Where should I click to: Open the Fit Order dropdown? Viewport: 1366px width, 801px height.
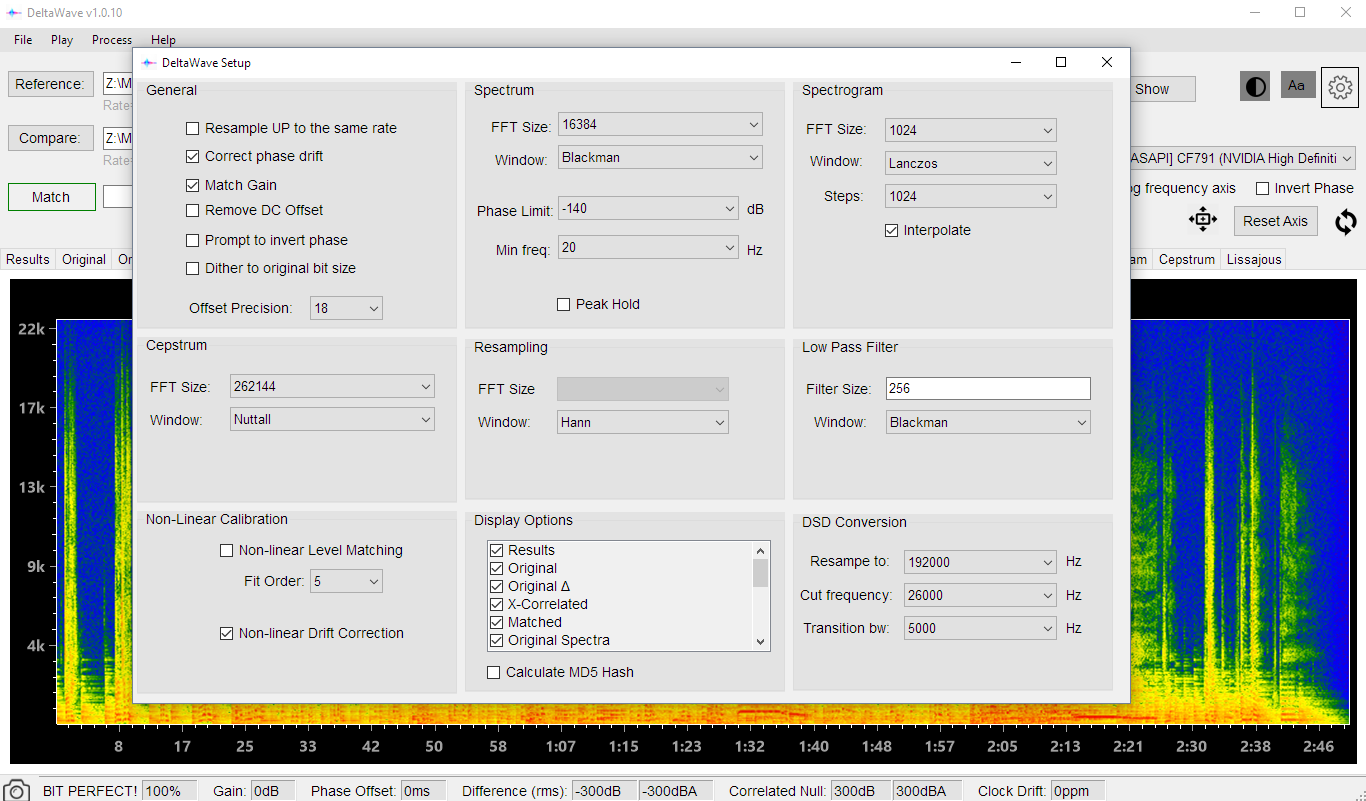pyautogui.click(x=346, y=581)
